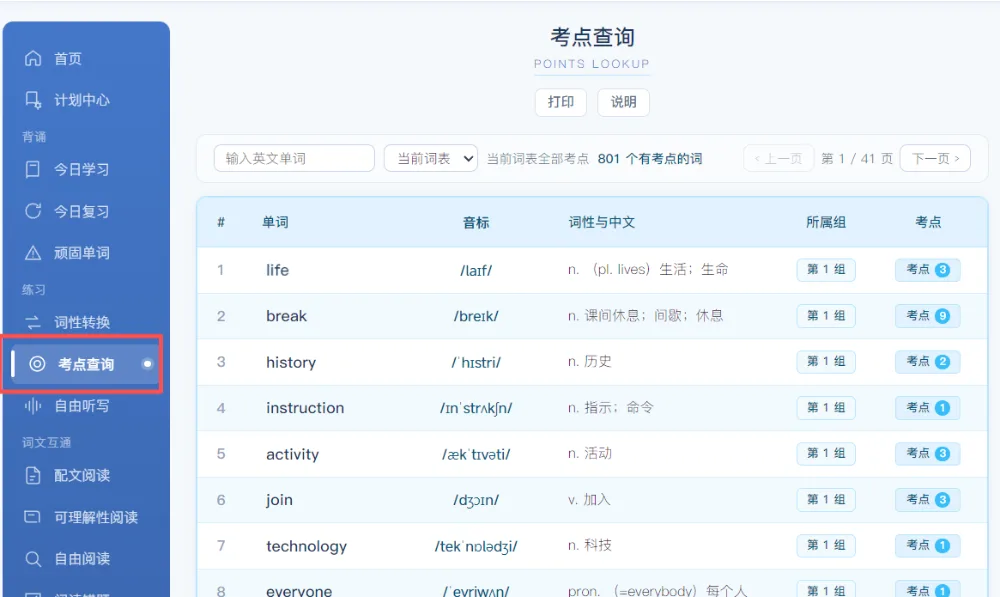
Task: Open 考点 9 badge for break
Action: click(x=927, y=316)
